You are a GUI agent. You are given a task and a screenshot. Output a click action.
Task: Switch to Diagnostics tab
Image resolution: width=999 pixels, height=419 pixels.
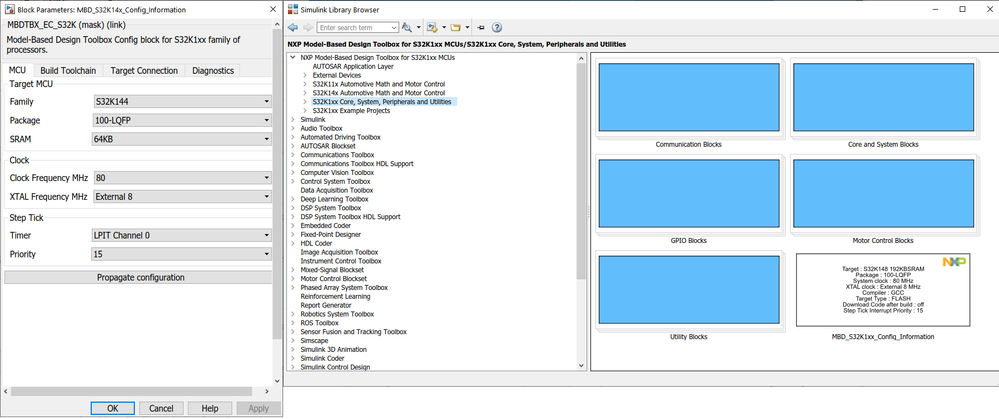pyautogui.click(x=213, y=71)
